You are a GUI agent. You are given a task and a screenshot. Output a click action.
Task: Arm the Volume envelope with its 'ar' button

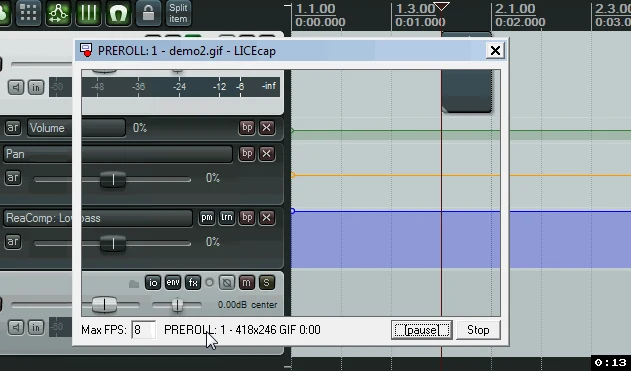pyautogui.click(x=12, y=128)
